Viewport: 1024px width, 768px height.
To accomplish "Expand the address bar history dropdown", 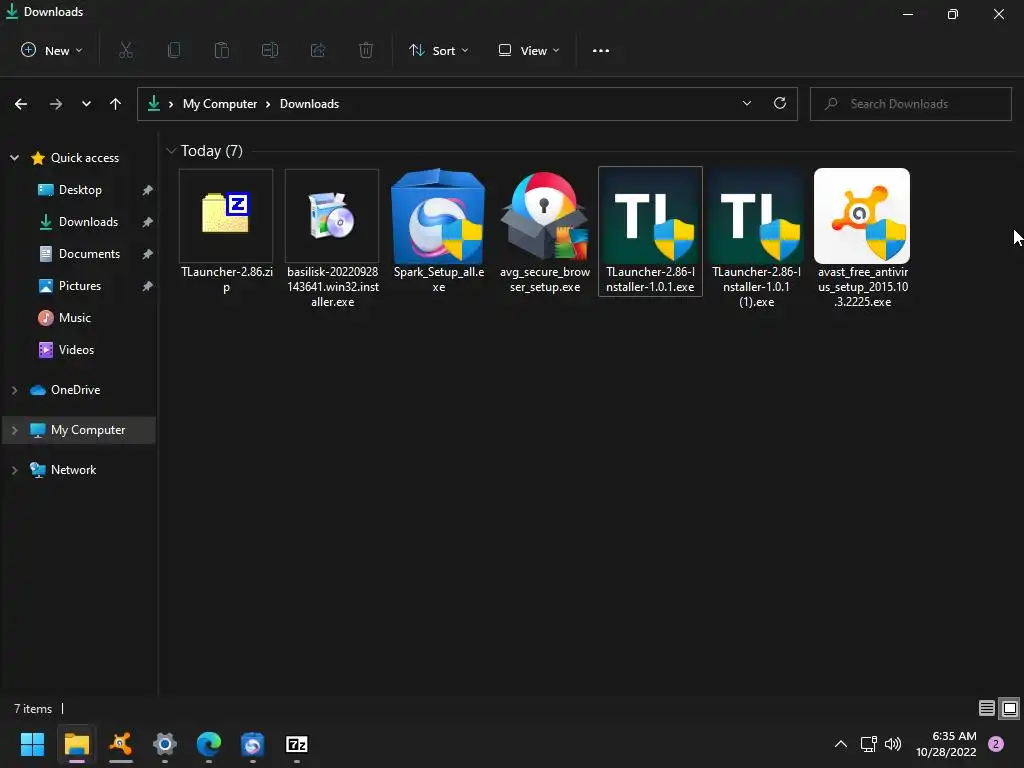I will coord(746,103).
